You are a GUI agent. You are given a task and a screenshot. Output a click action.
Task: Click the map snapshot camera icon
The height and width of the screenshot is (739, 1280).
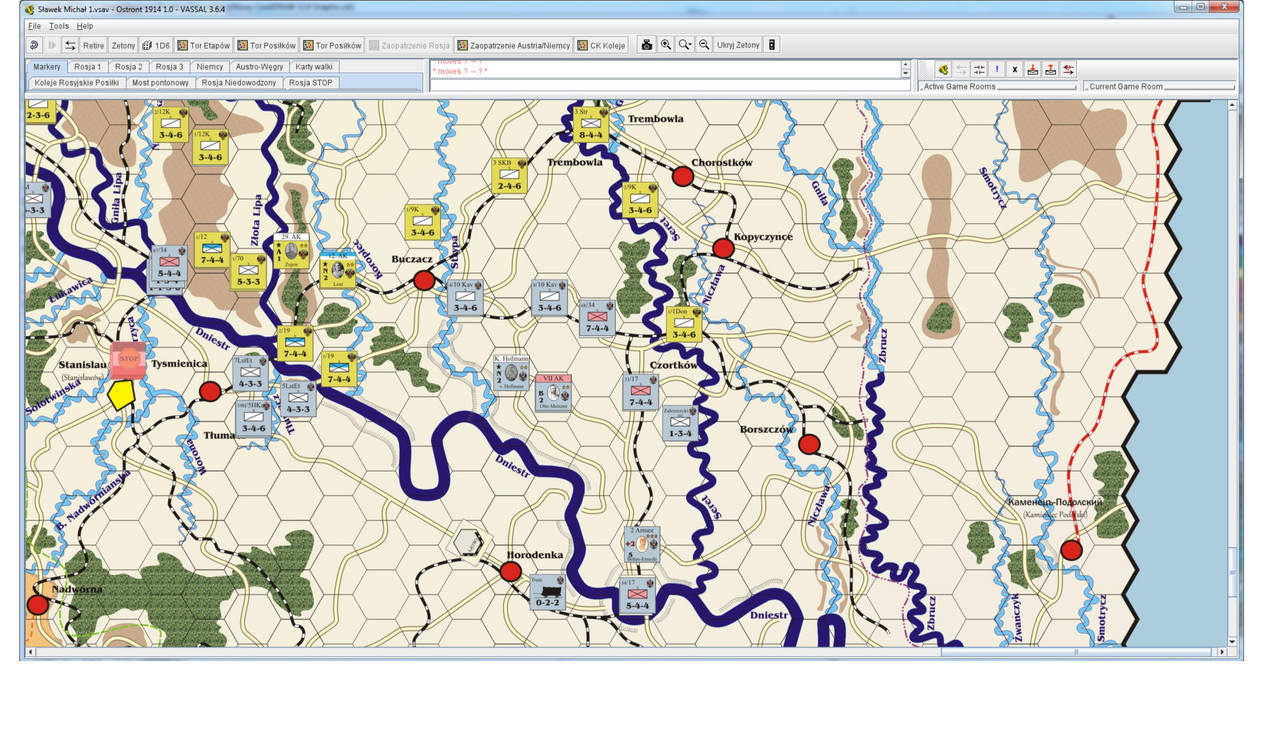(647, 45)
